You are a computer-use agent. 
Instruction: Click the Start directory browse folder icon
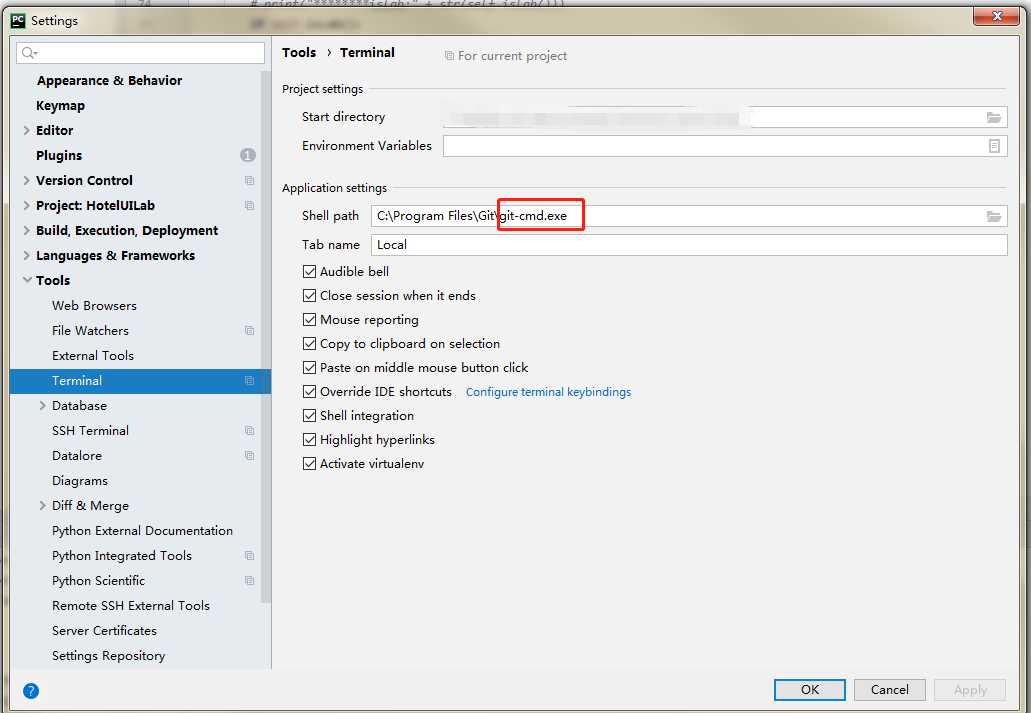click(993, 117)
